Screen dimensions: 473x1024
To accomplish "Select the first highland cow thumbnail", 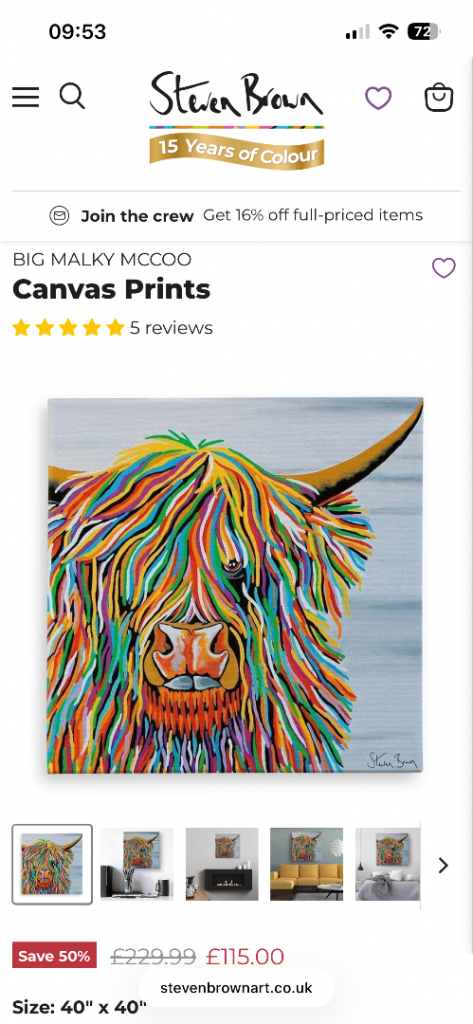I will 52,864.
